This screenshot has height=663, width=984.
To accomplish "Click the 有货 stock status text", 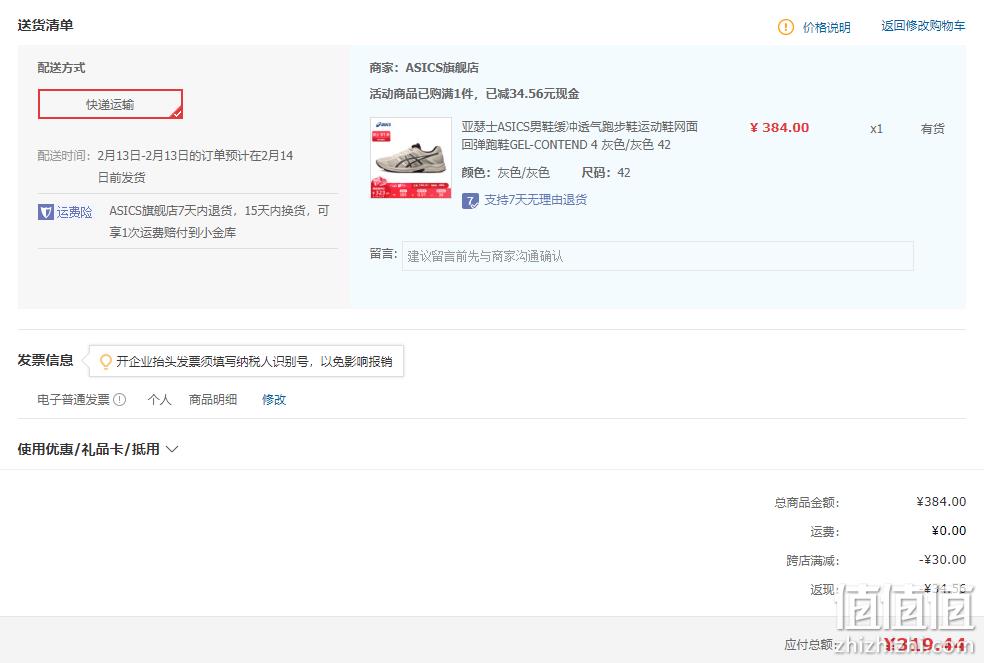I will 933,129.
